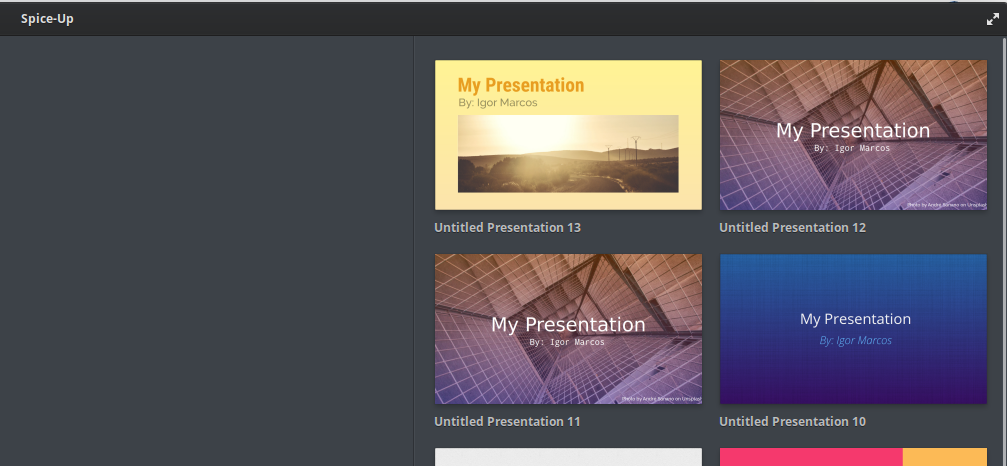Viewport: 1007px width, 466px height.
Task: Click the photo credit caption in Presentation 12 thumbnail
Action: click(947, 205)
